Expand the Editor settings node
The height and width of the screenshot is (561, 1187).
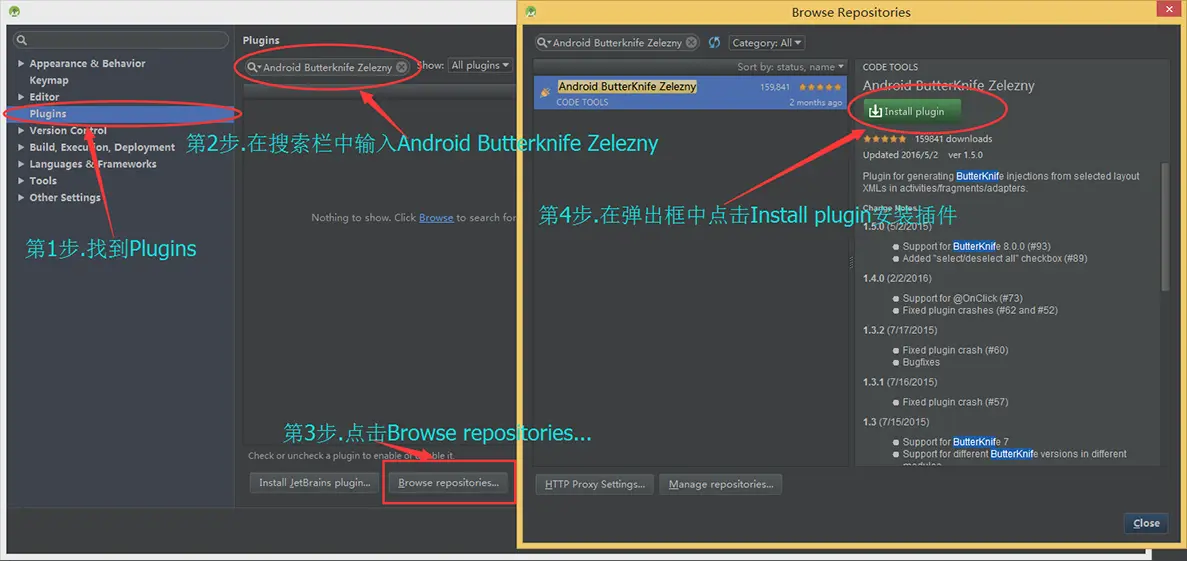(21, 97)
